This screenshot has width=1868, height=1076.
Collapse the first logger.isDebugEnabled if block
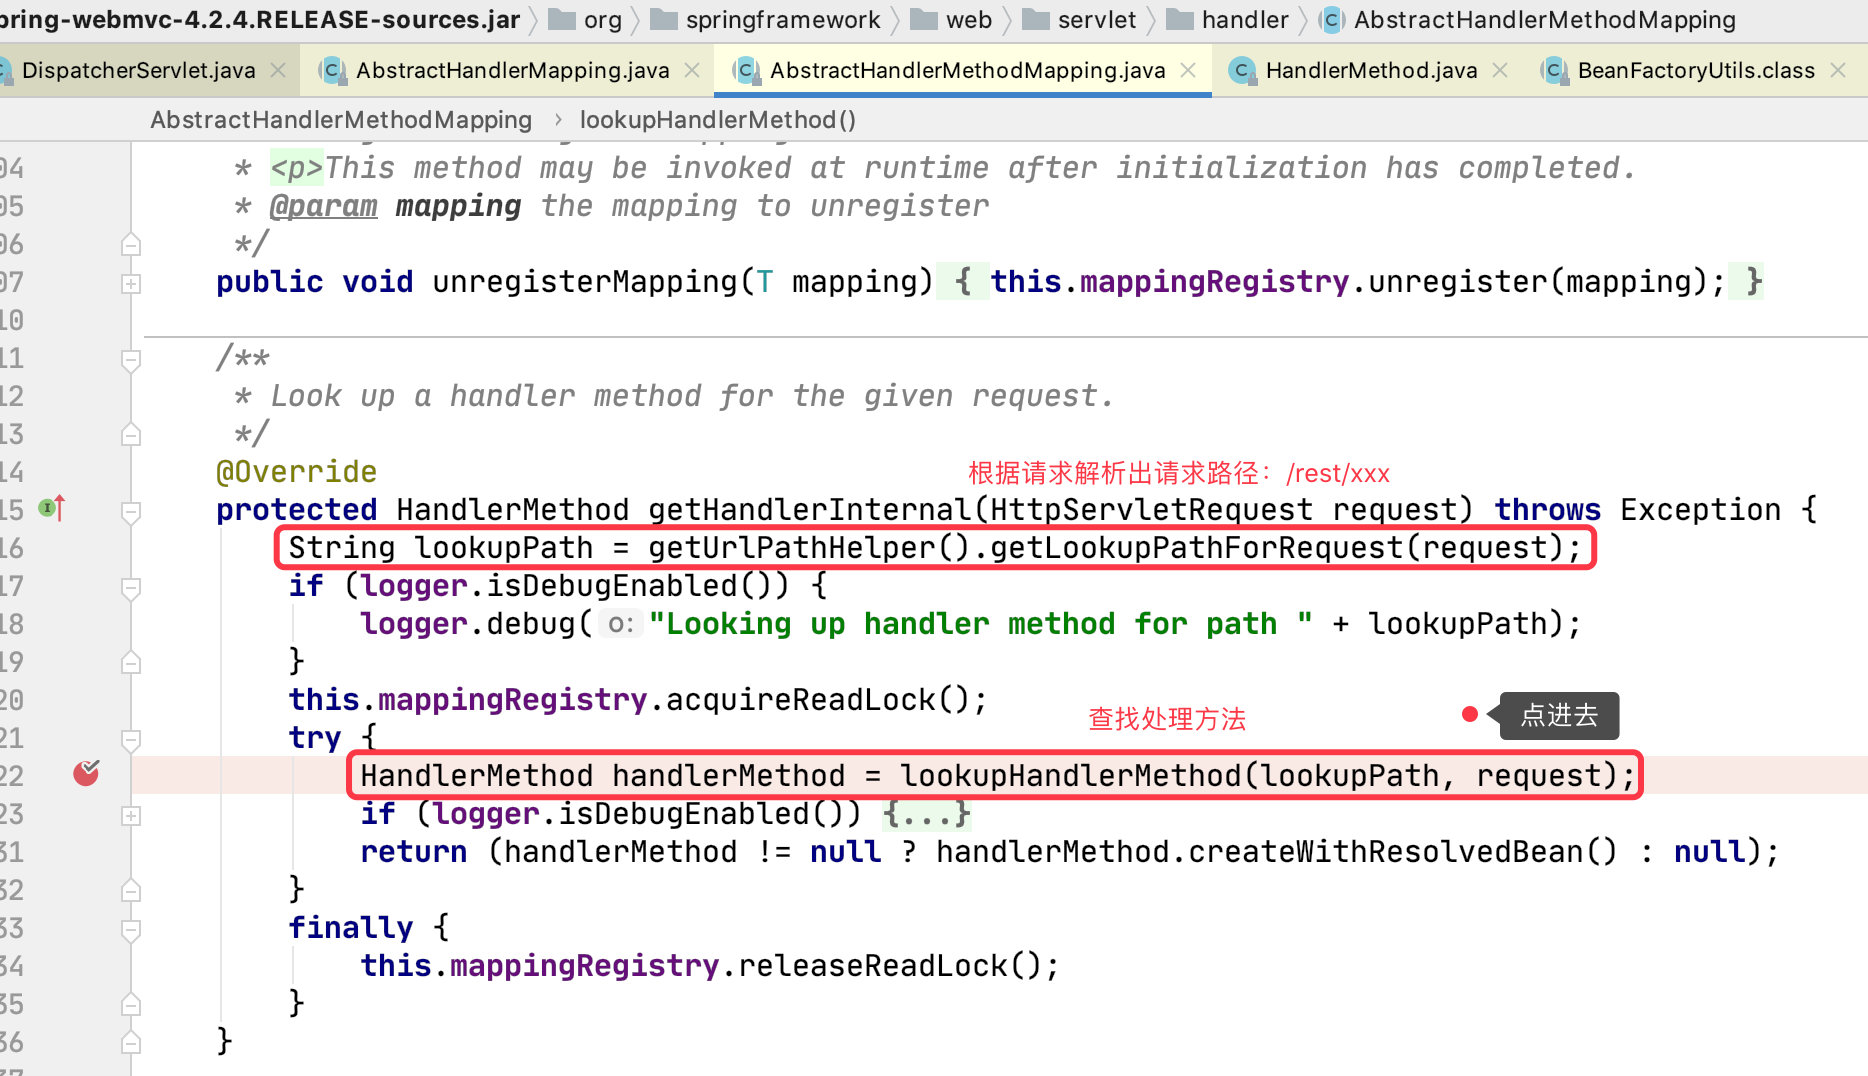pyautogui.click(x=130, y=587)
